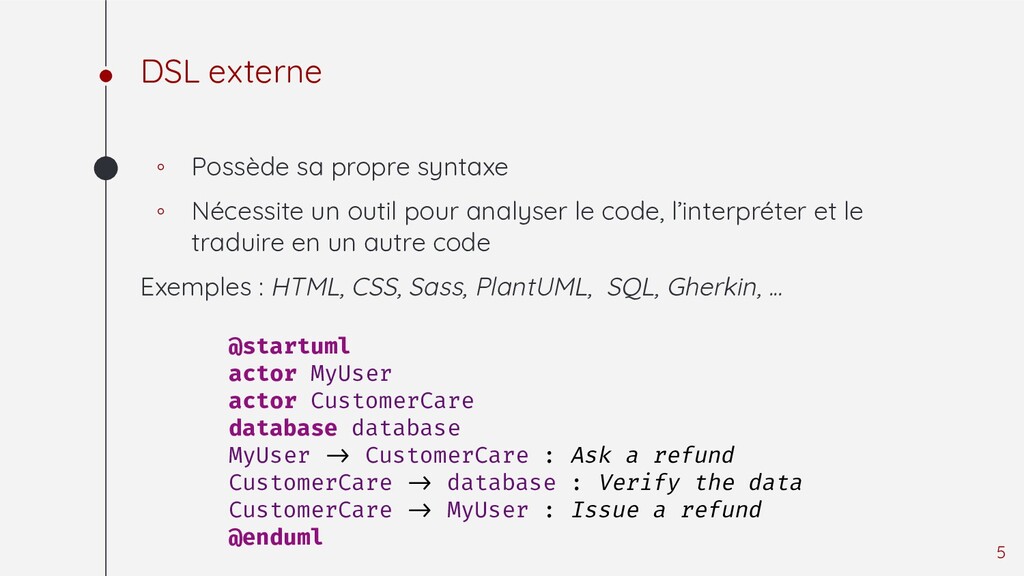Click the word 'SQL' in examples
The width and height of the screenshot is (1024, 576).
click(x=630, y=287)
